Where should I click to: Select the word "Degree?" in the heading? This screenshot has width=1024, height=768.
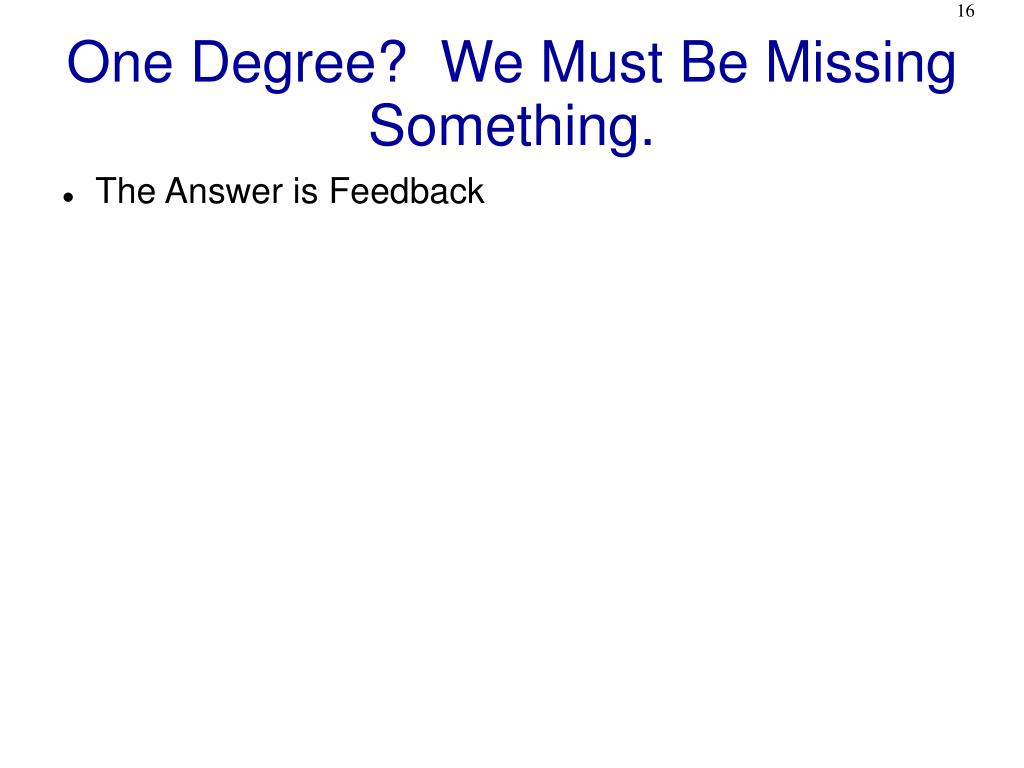pyautogui.click(x=300, y=68)
